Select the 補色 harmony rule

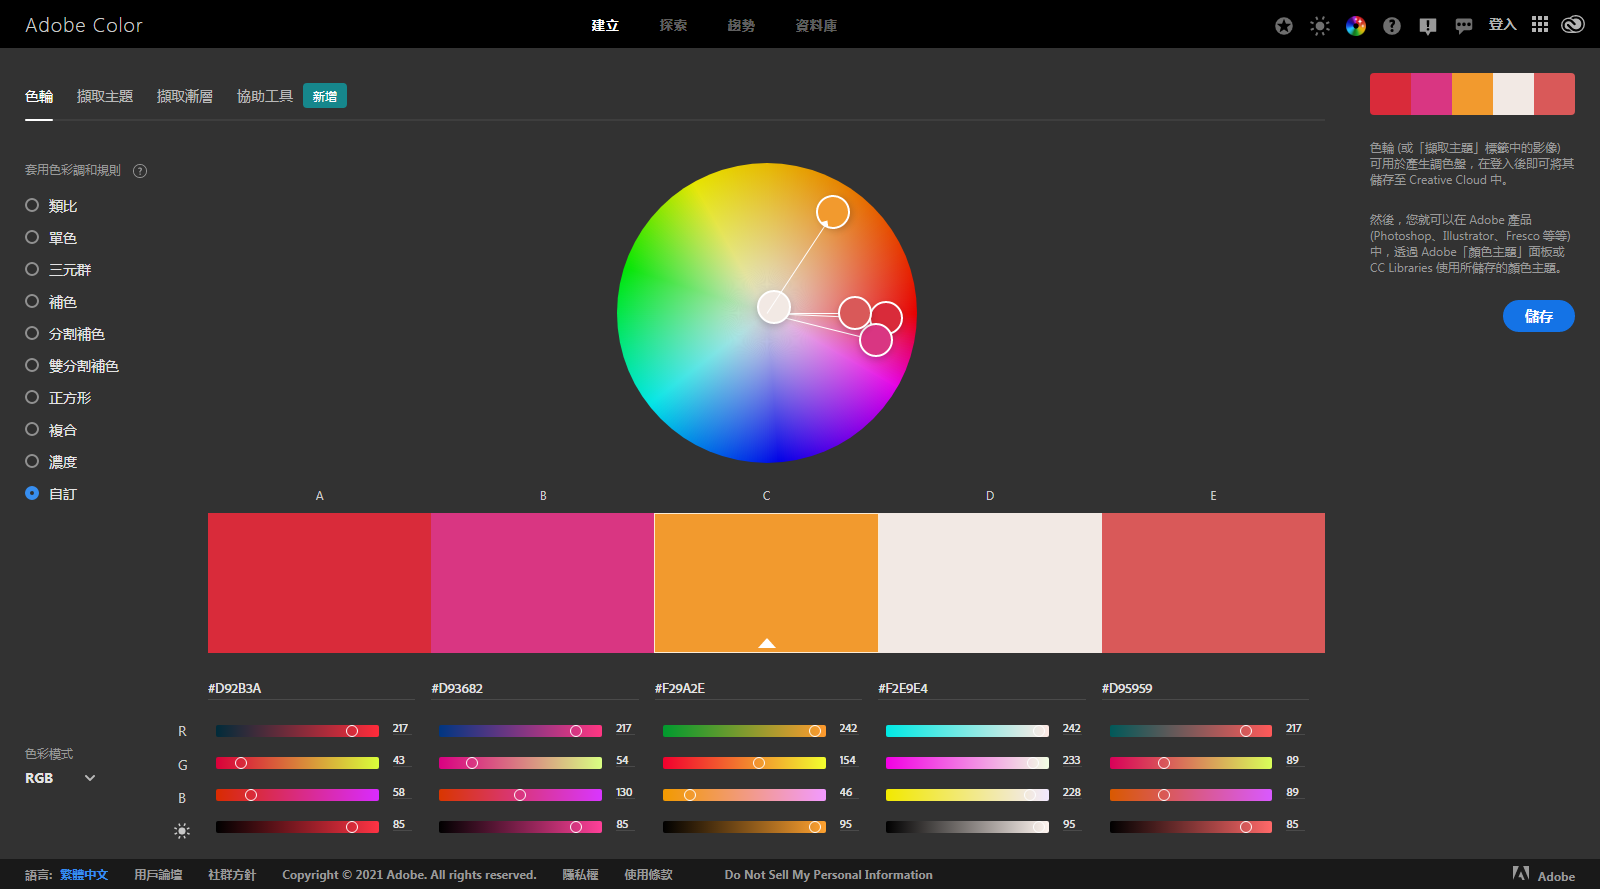coord(32,302)
